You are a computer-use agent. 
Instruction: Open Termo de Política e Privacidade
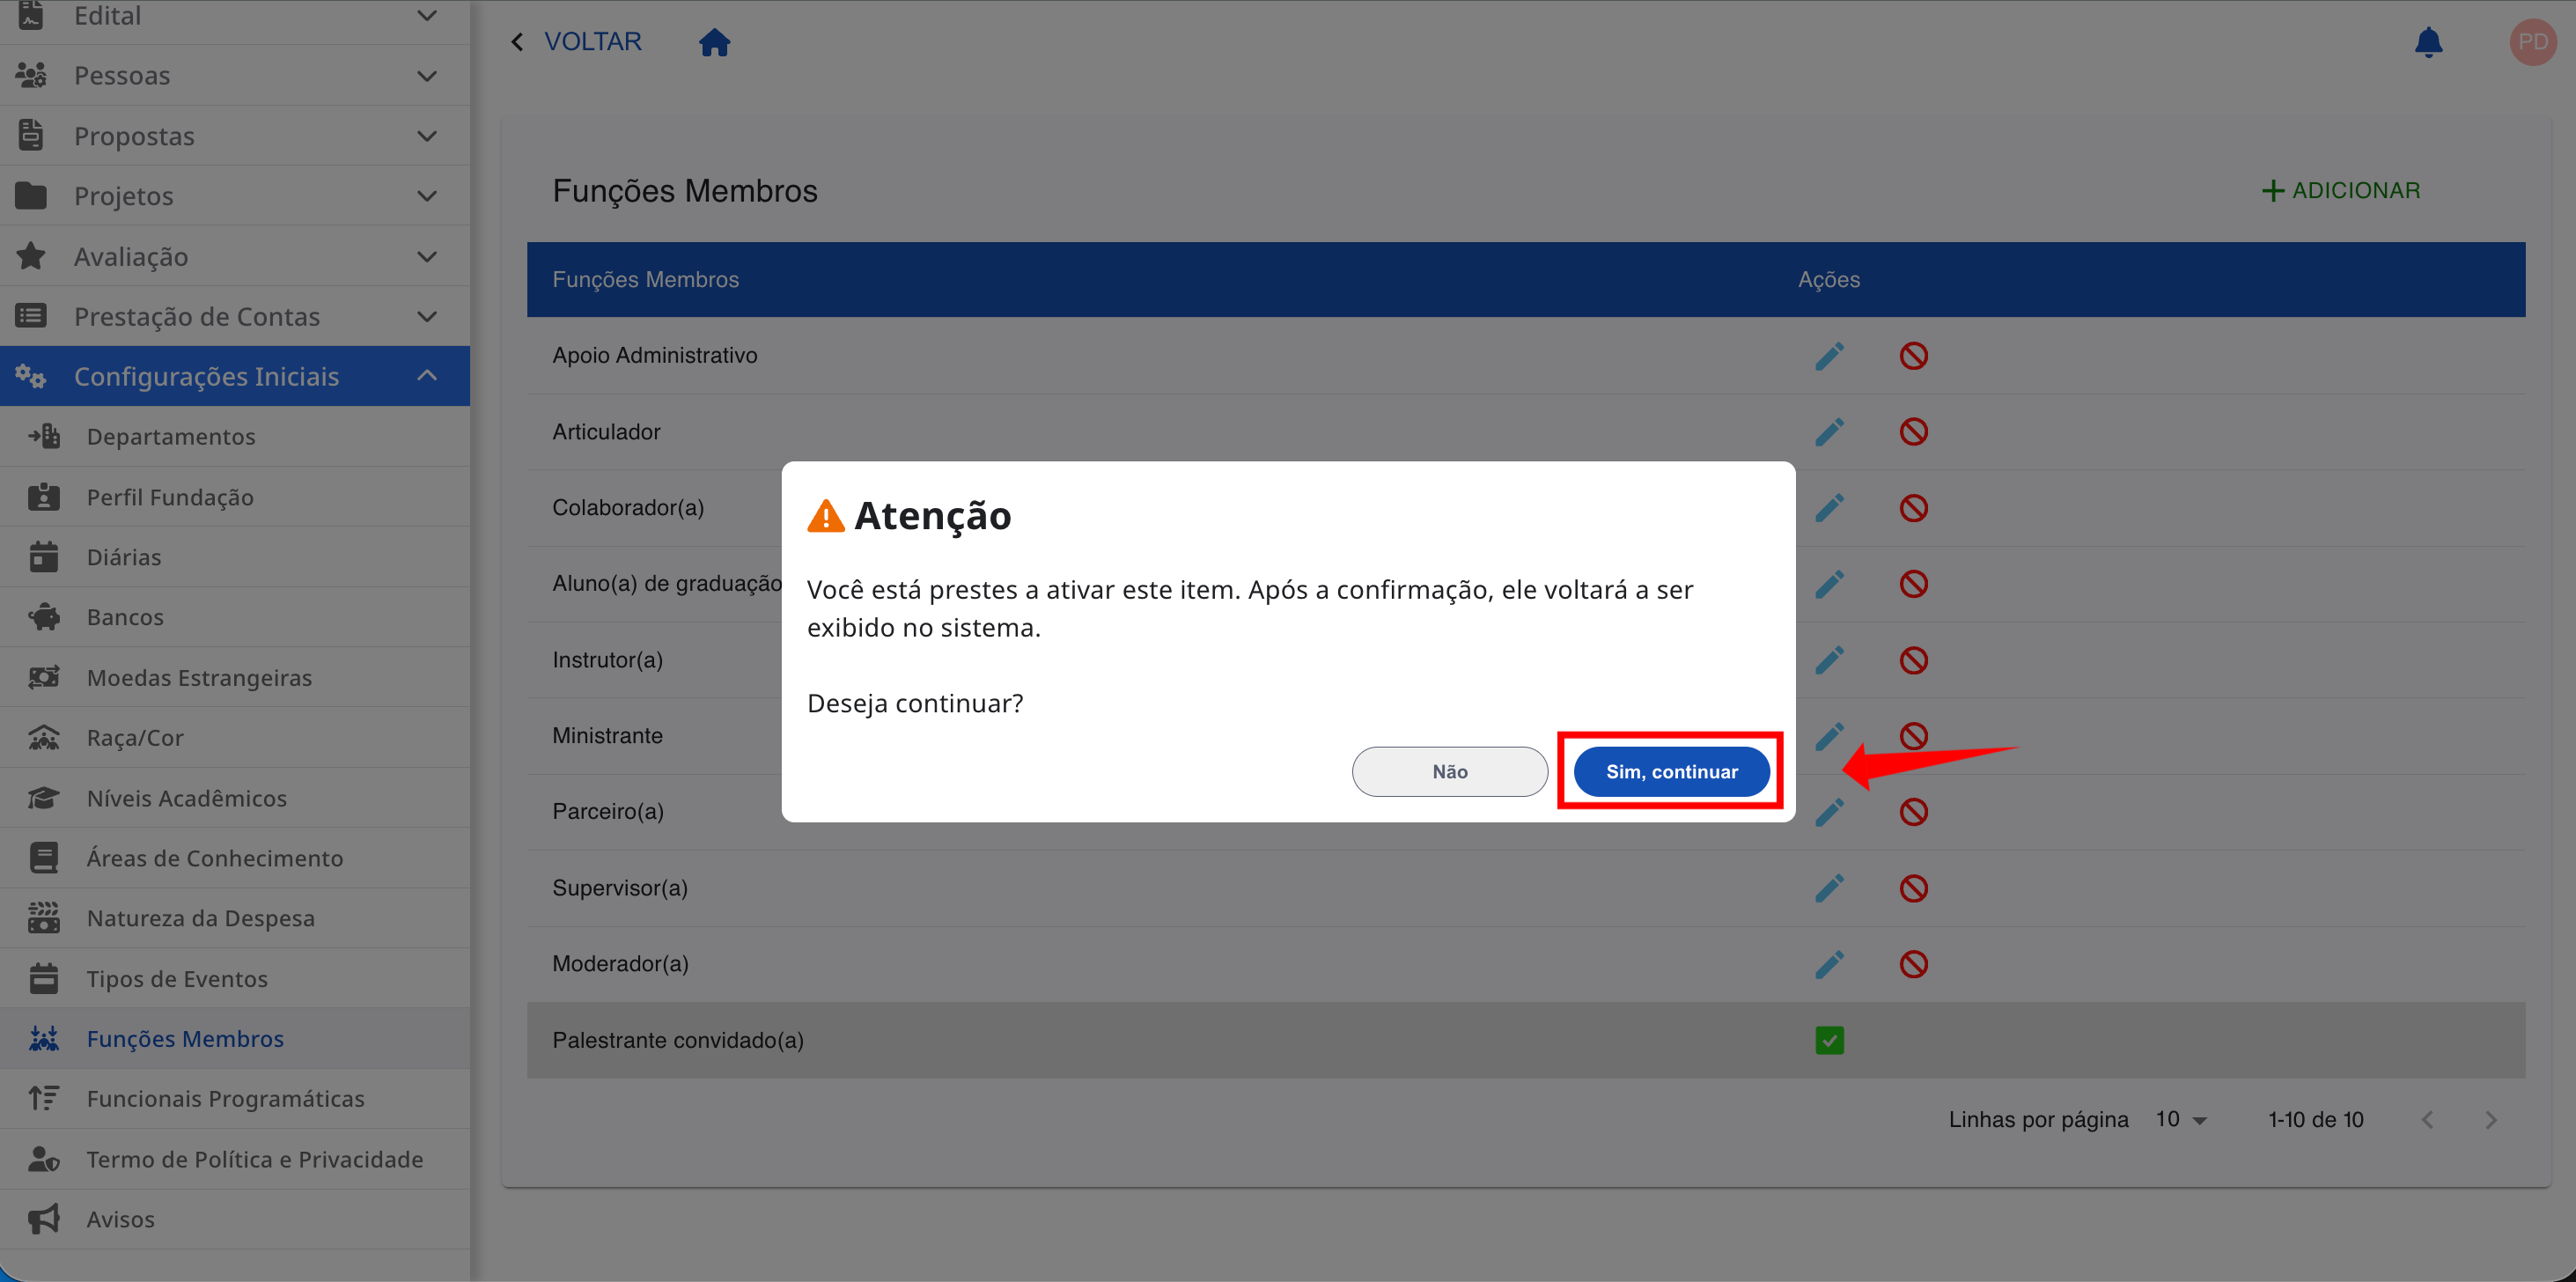(235, 1159)
